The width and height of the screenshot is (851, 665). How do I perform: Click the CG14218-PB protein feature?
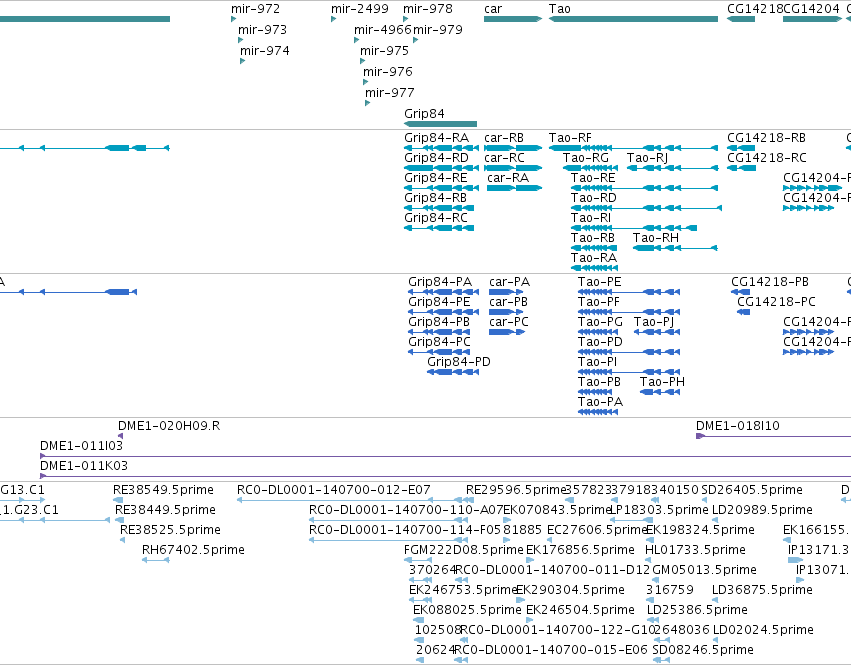click(x=740, y=292)
